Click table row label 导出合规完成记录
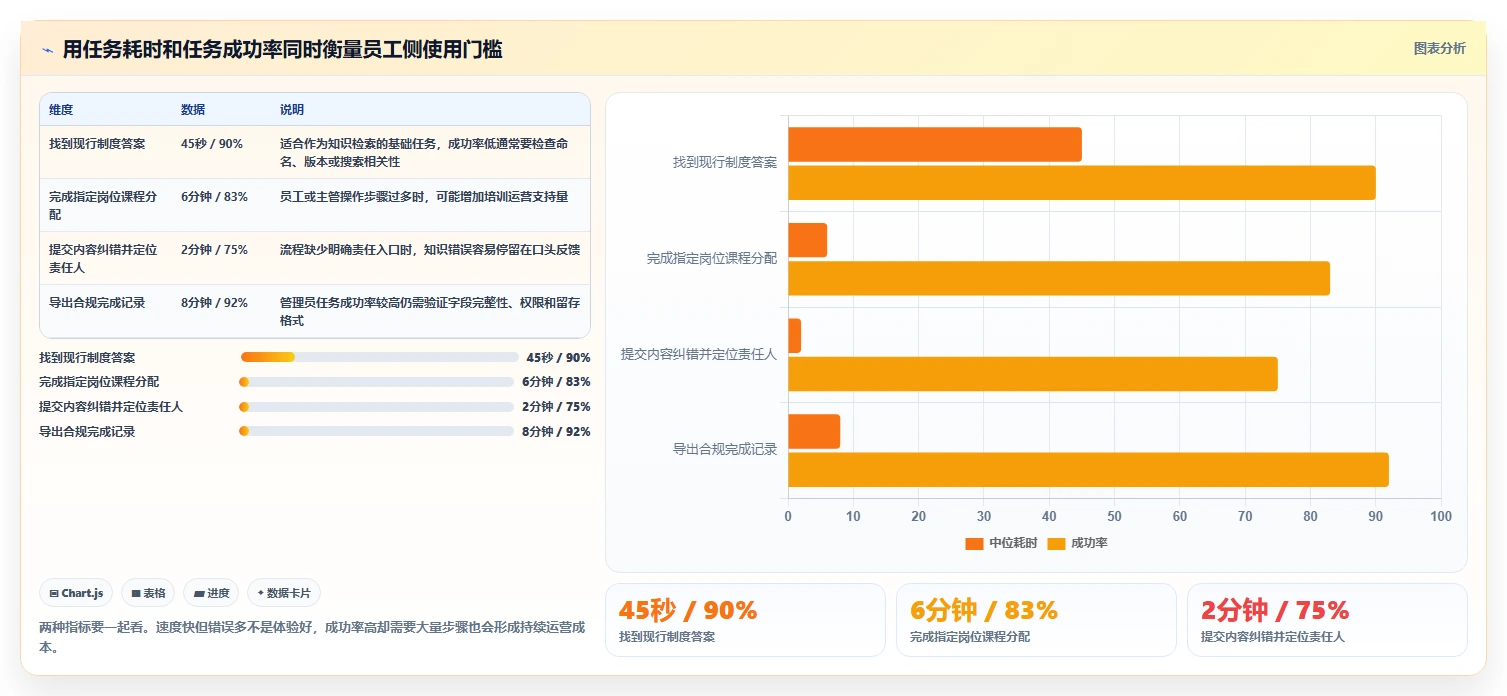 coord(97,303)
